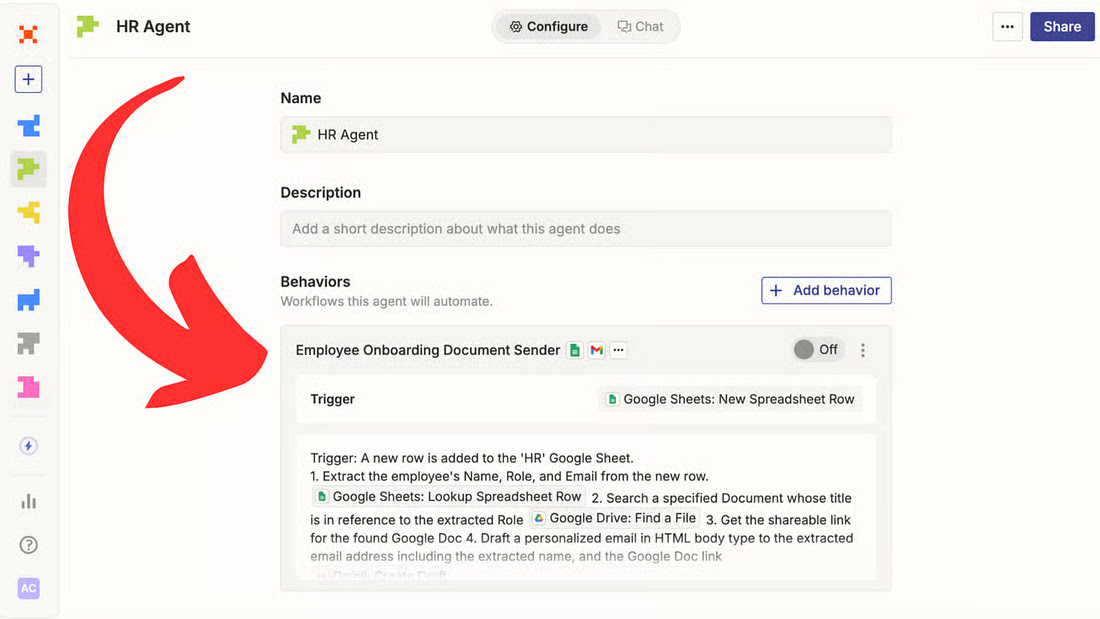Click the plus create button in sidebar
This screenshot has width=1100, height=619.
[28, 79]
